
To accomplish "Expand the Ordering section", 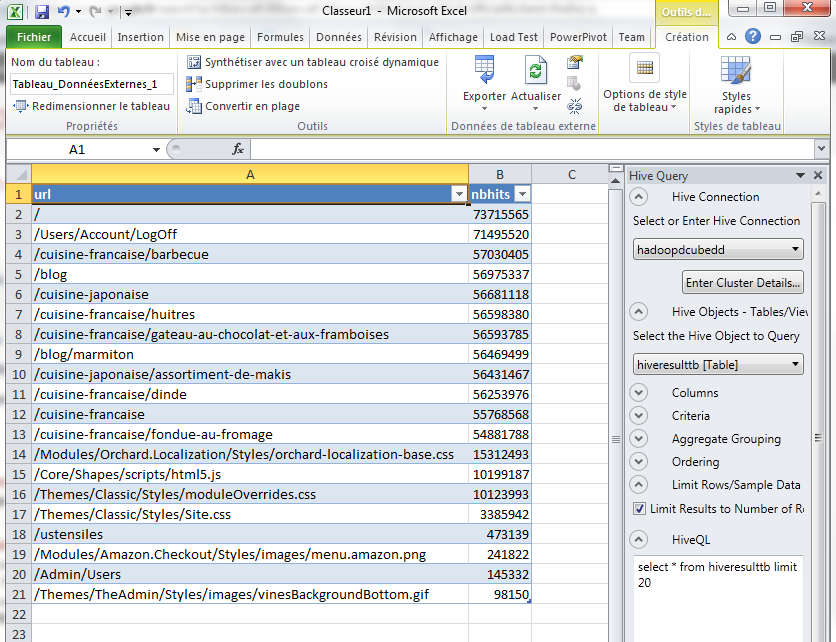I will [639, 461].
